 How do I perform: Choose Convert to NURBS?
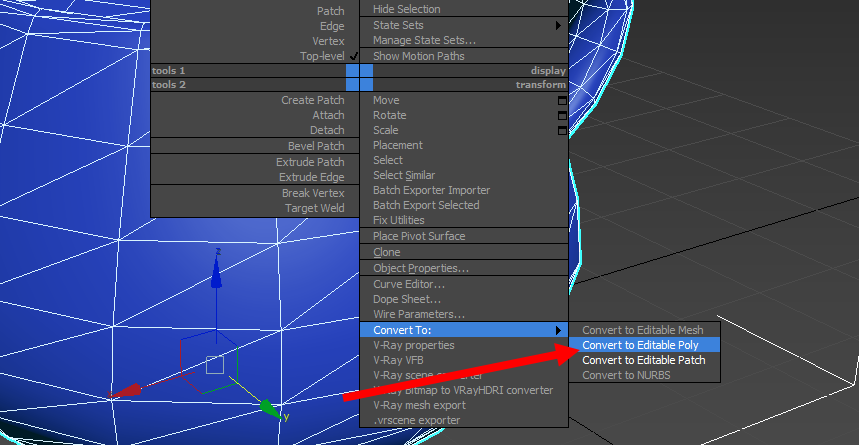click(x=644, y=375)
